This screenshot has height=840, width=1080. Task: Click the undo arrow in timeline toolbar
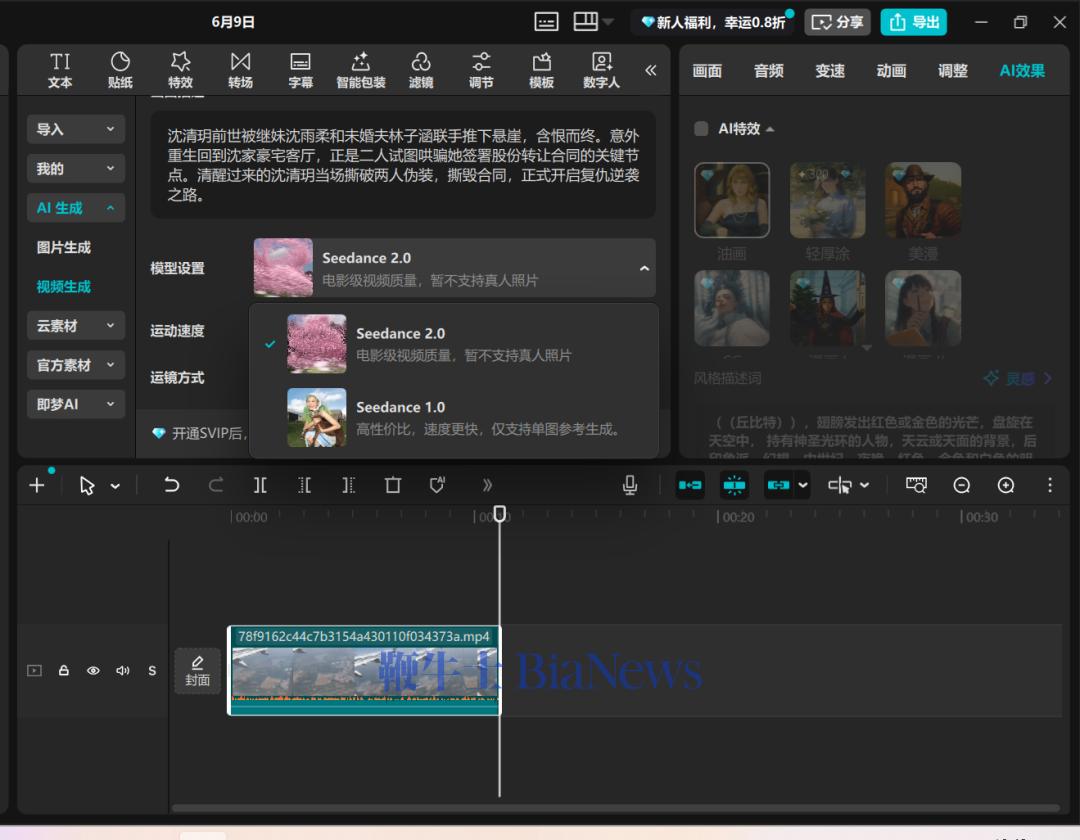172,485
